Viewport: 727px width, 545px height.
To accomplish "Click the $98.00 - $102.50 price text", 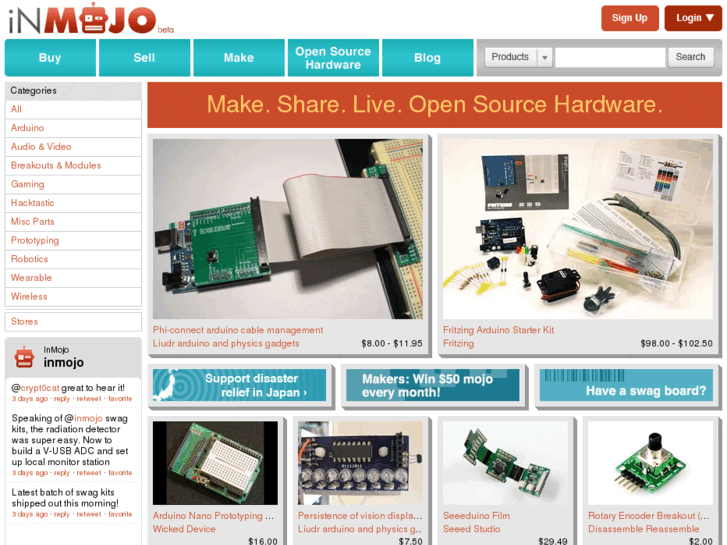I will point(676,344).
